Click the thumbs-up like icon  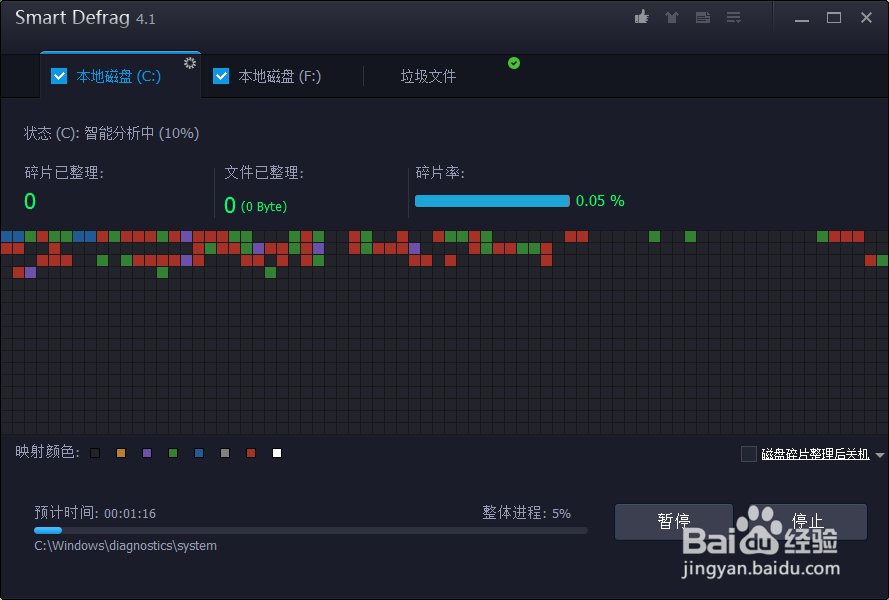click(642, 17)
